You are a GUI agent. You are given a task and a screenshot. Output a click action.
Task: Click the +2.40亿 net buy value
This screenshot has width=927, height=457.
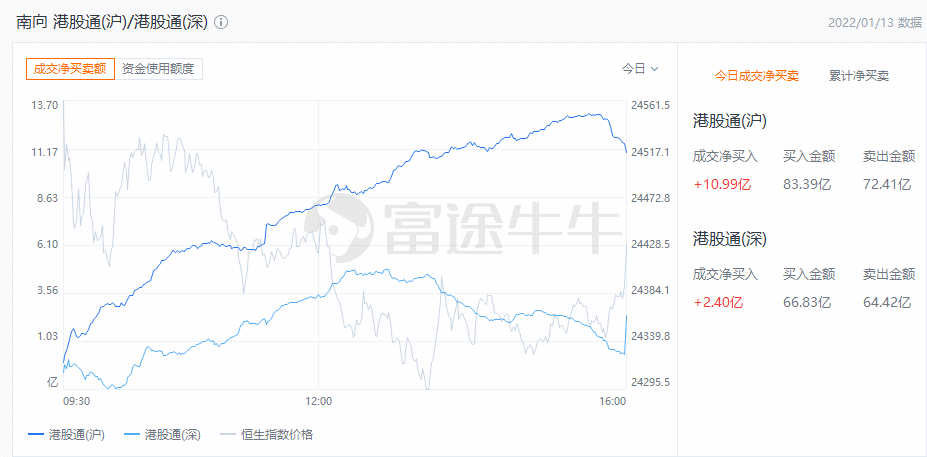click(x=718, y=302)
